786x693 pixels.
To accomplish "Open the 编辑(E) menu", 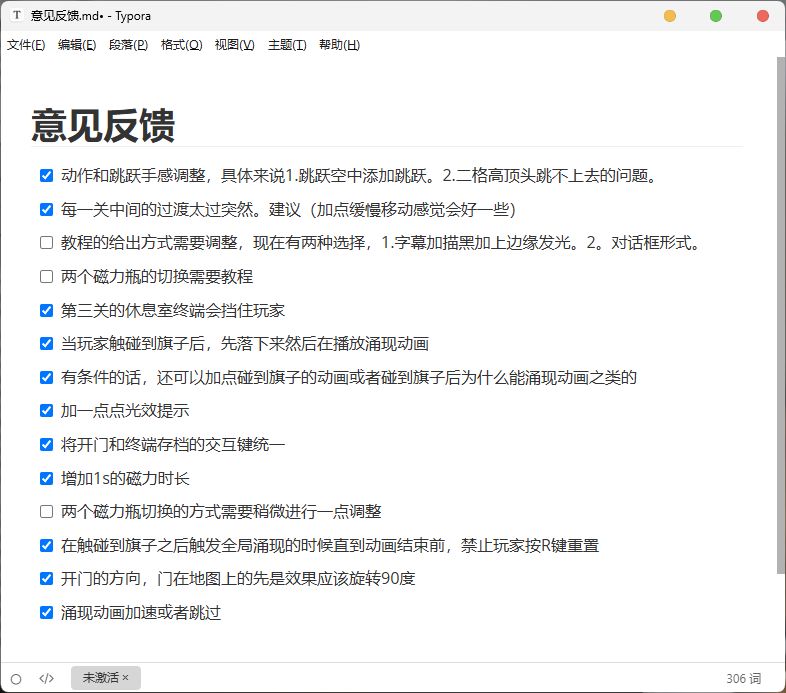I will (x=77, y=45).
